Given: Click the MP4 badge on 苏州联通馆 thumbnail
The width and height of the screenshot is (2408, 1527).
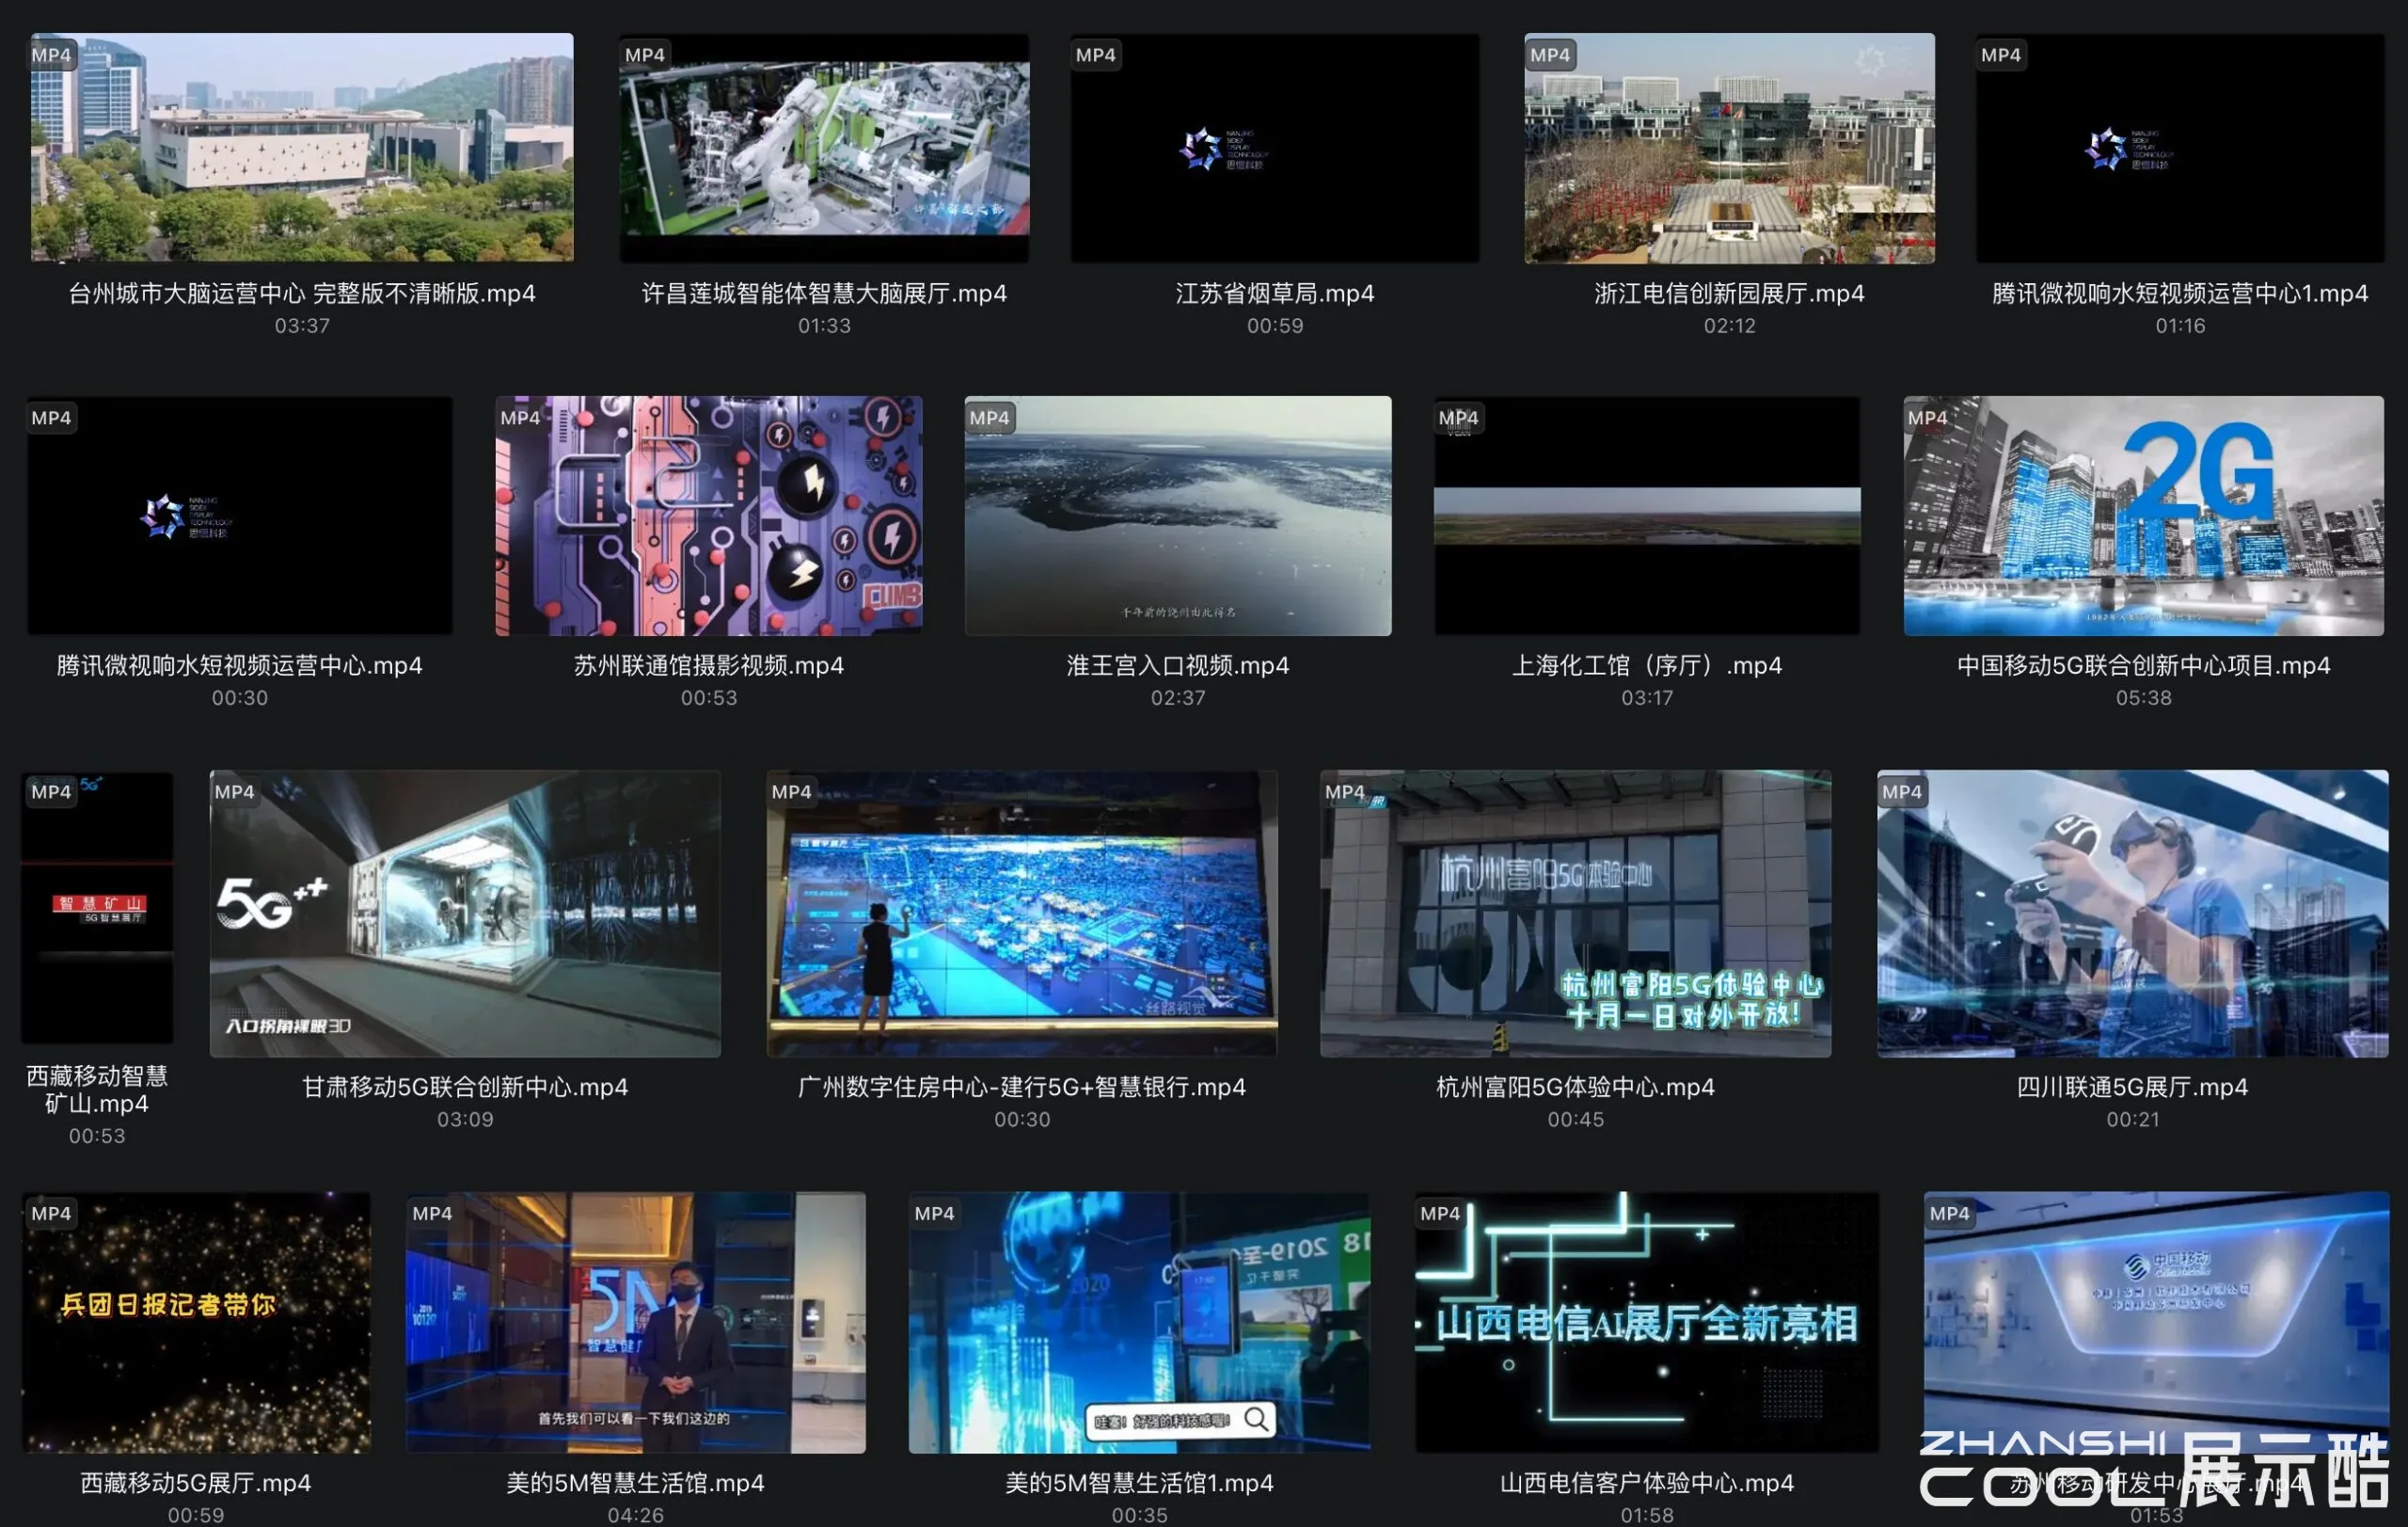Looking at the screenshot, I should click(521, 418).
